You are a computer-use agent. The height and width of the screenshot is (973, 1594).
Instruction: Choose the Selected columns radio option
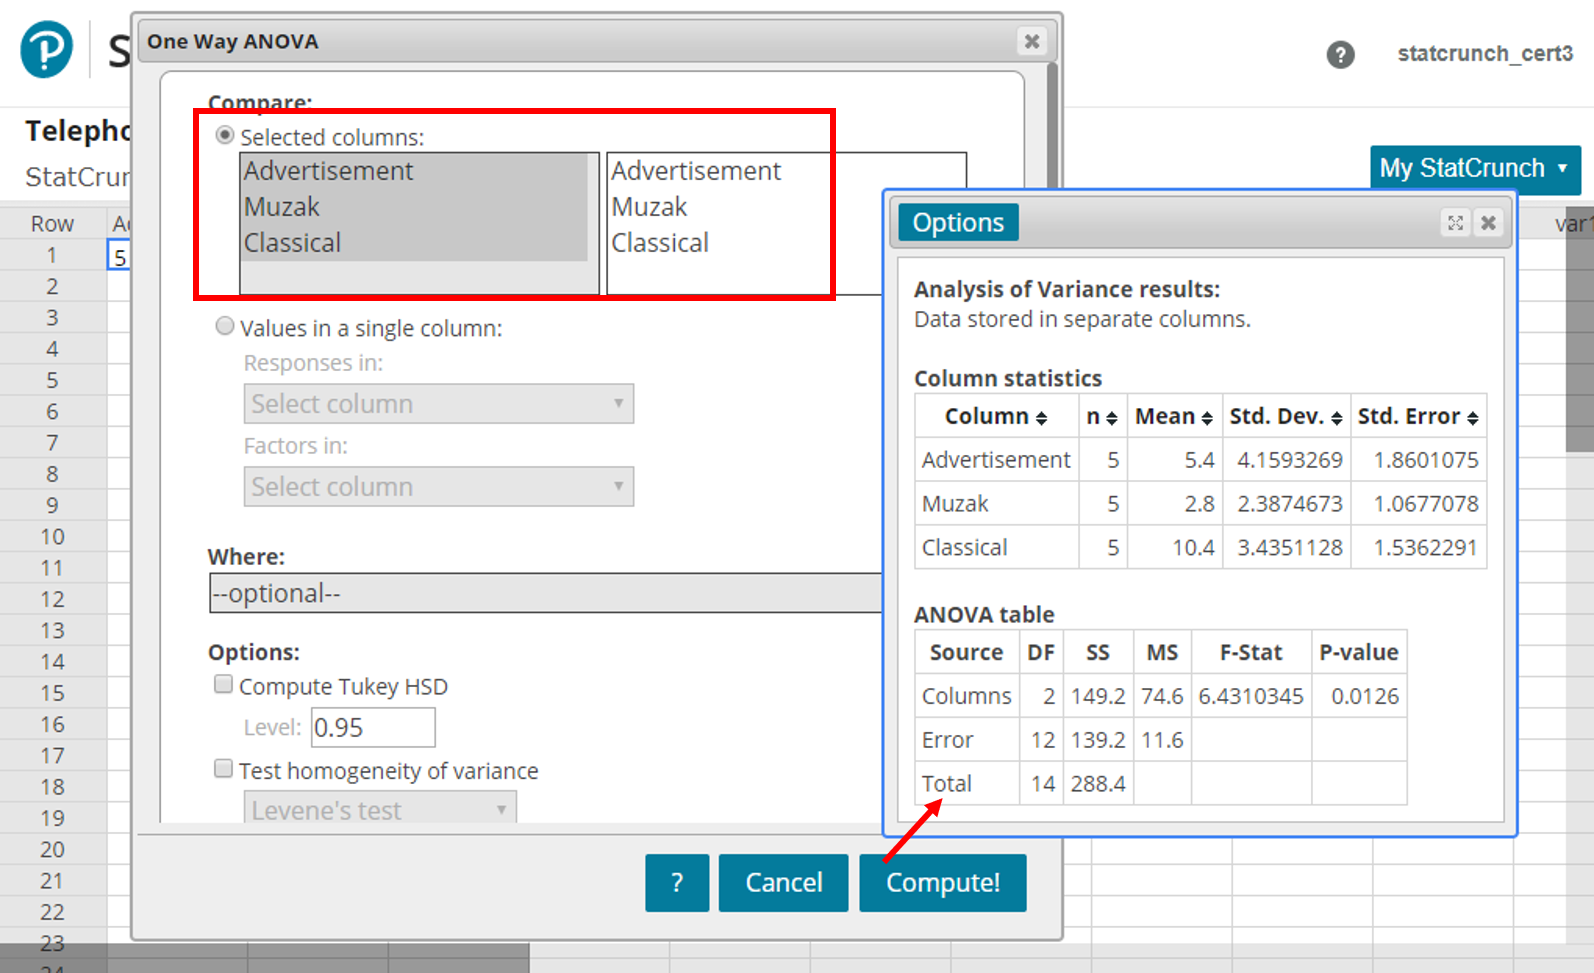(225, 135)
